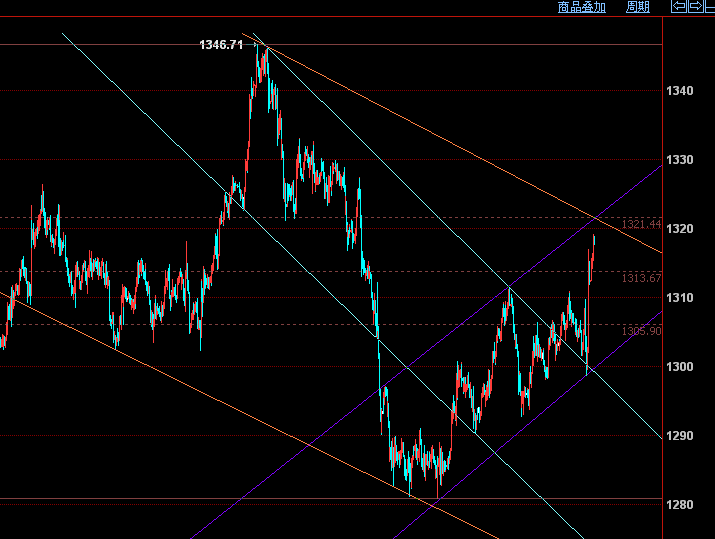Image resolution: width=715 pixels, height=539 pixels.
Task: Click the left arrow navigation icon
Action: click(x=679, y=6)
